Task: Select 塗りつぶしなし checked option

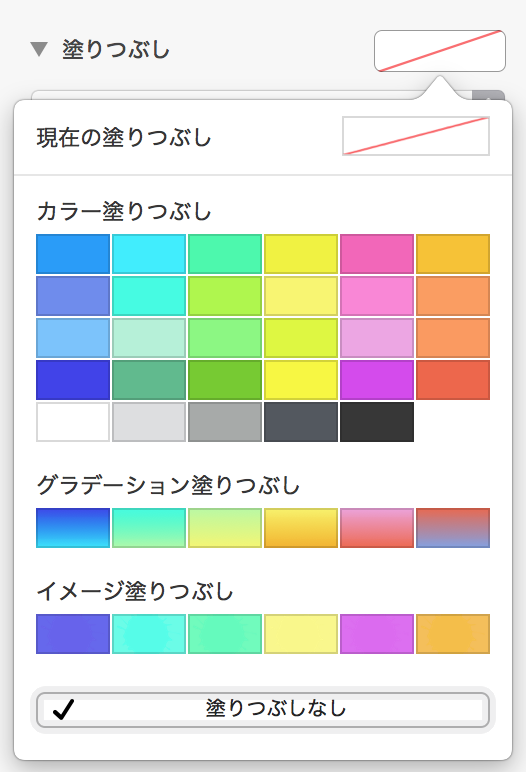Action: click(x=263, y=709)
